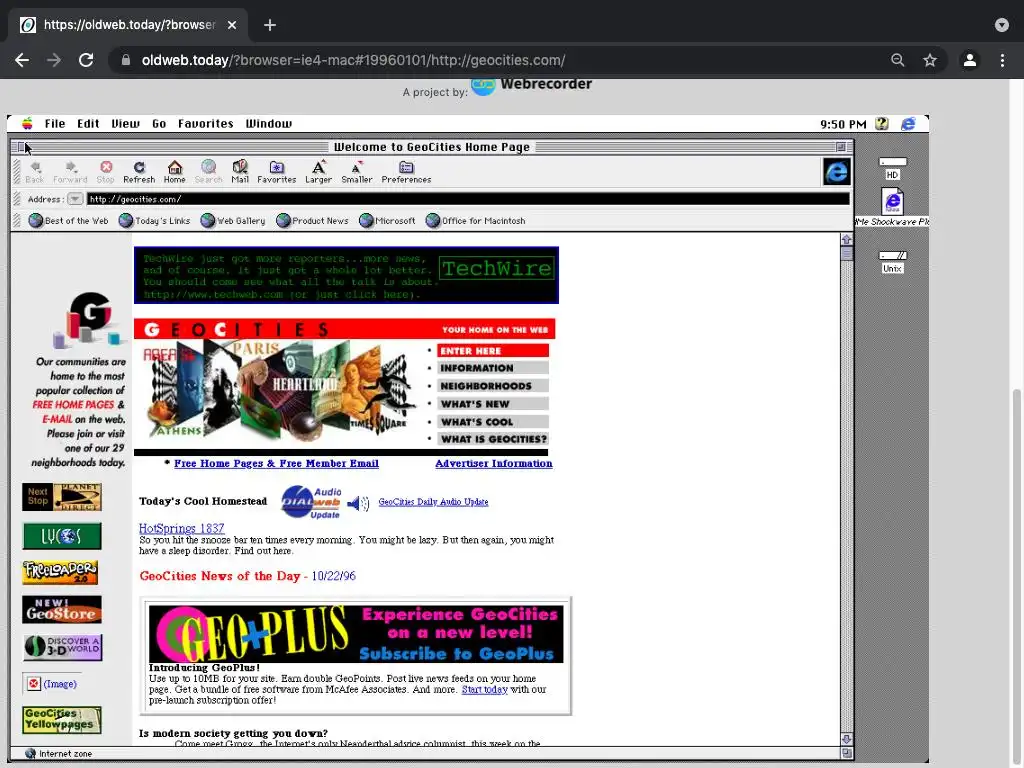
Task: Open the HotSprings 1837 link
Action: point(182,528)
